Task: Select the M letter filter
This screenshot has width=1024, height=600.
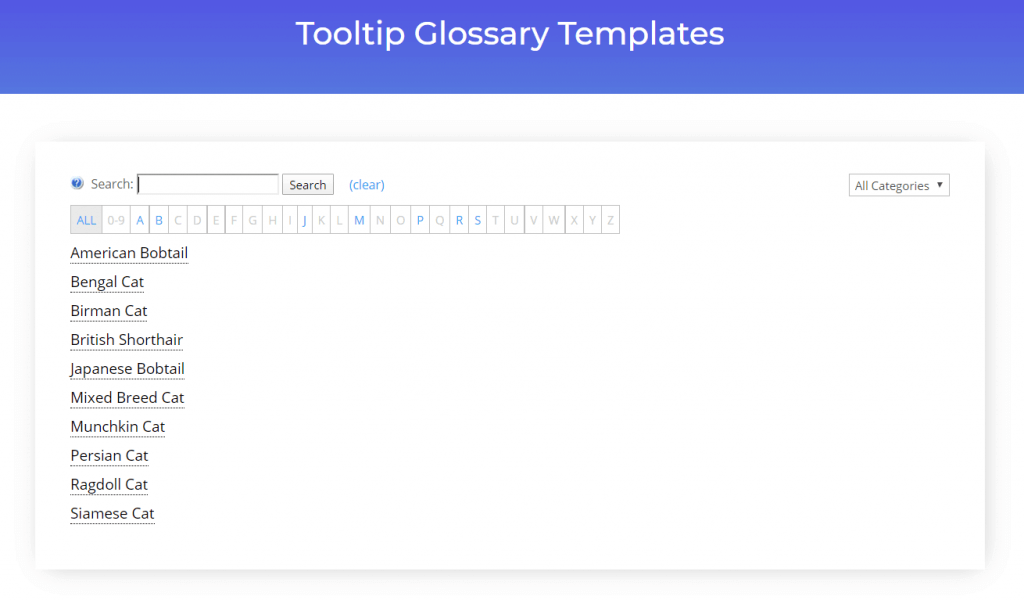Action: pos(359,219)
